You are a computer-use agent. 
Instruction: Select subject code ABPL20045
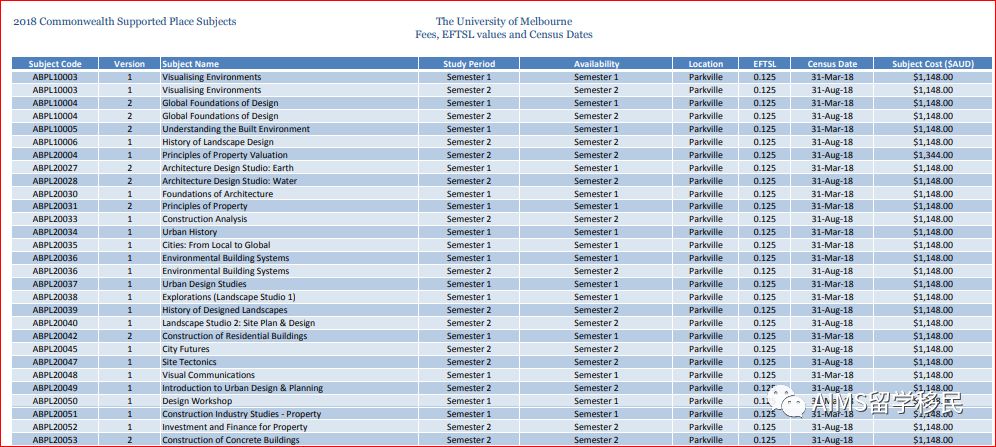pyautogui.click(x=55, y=349)
